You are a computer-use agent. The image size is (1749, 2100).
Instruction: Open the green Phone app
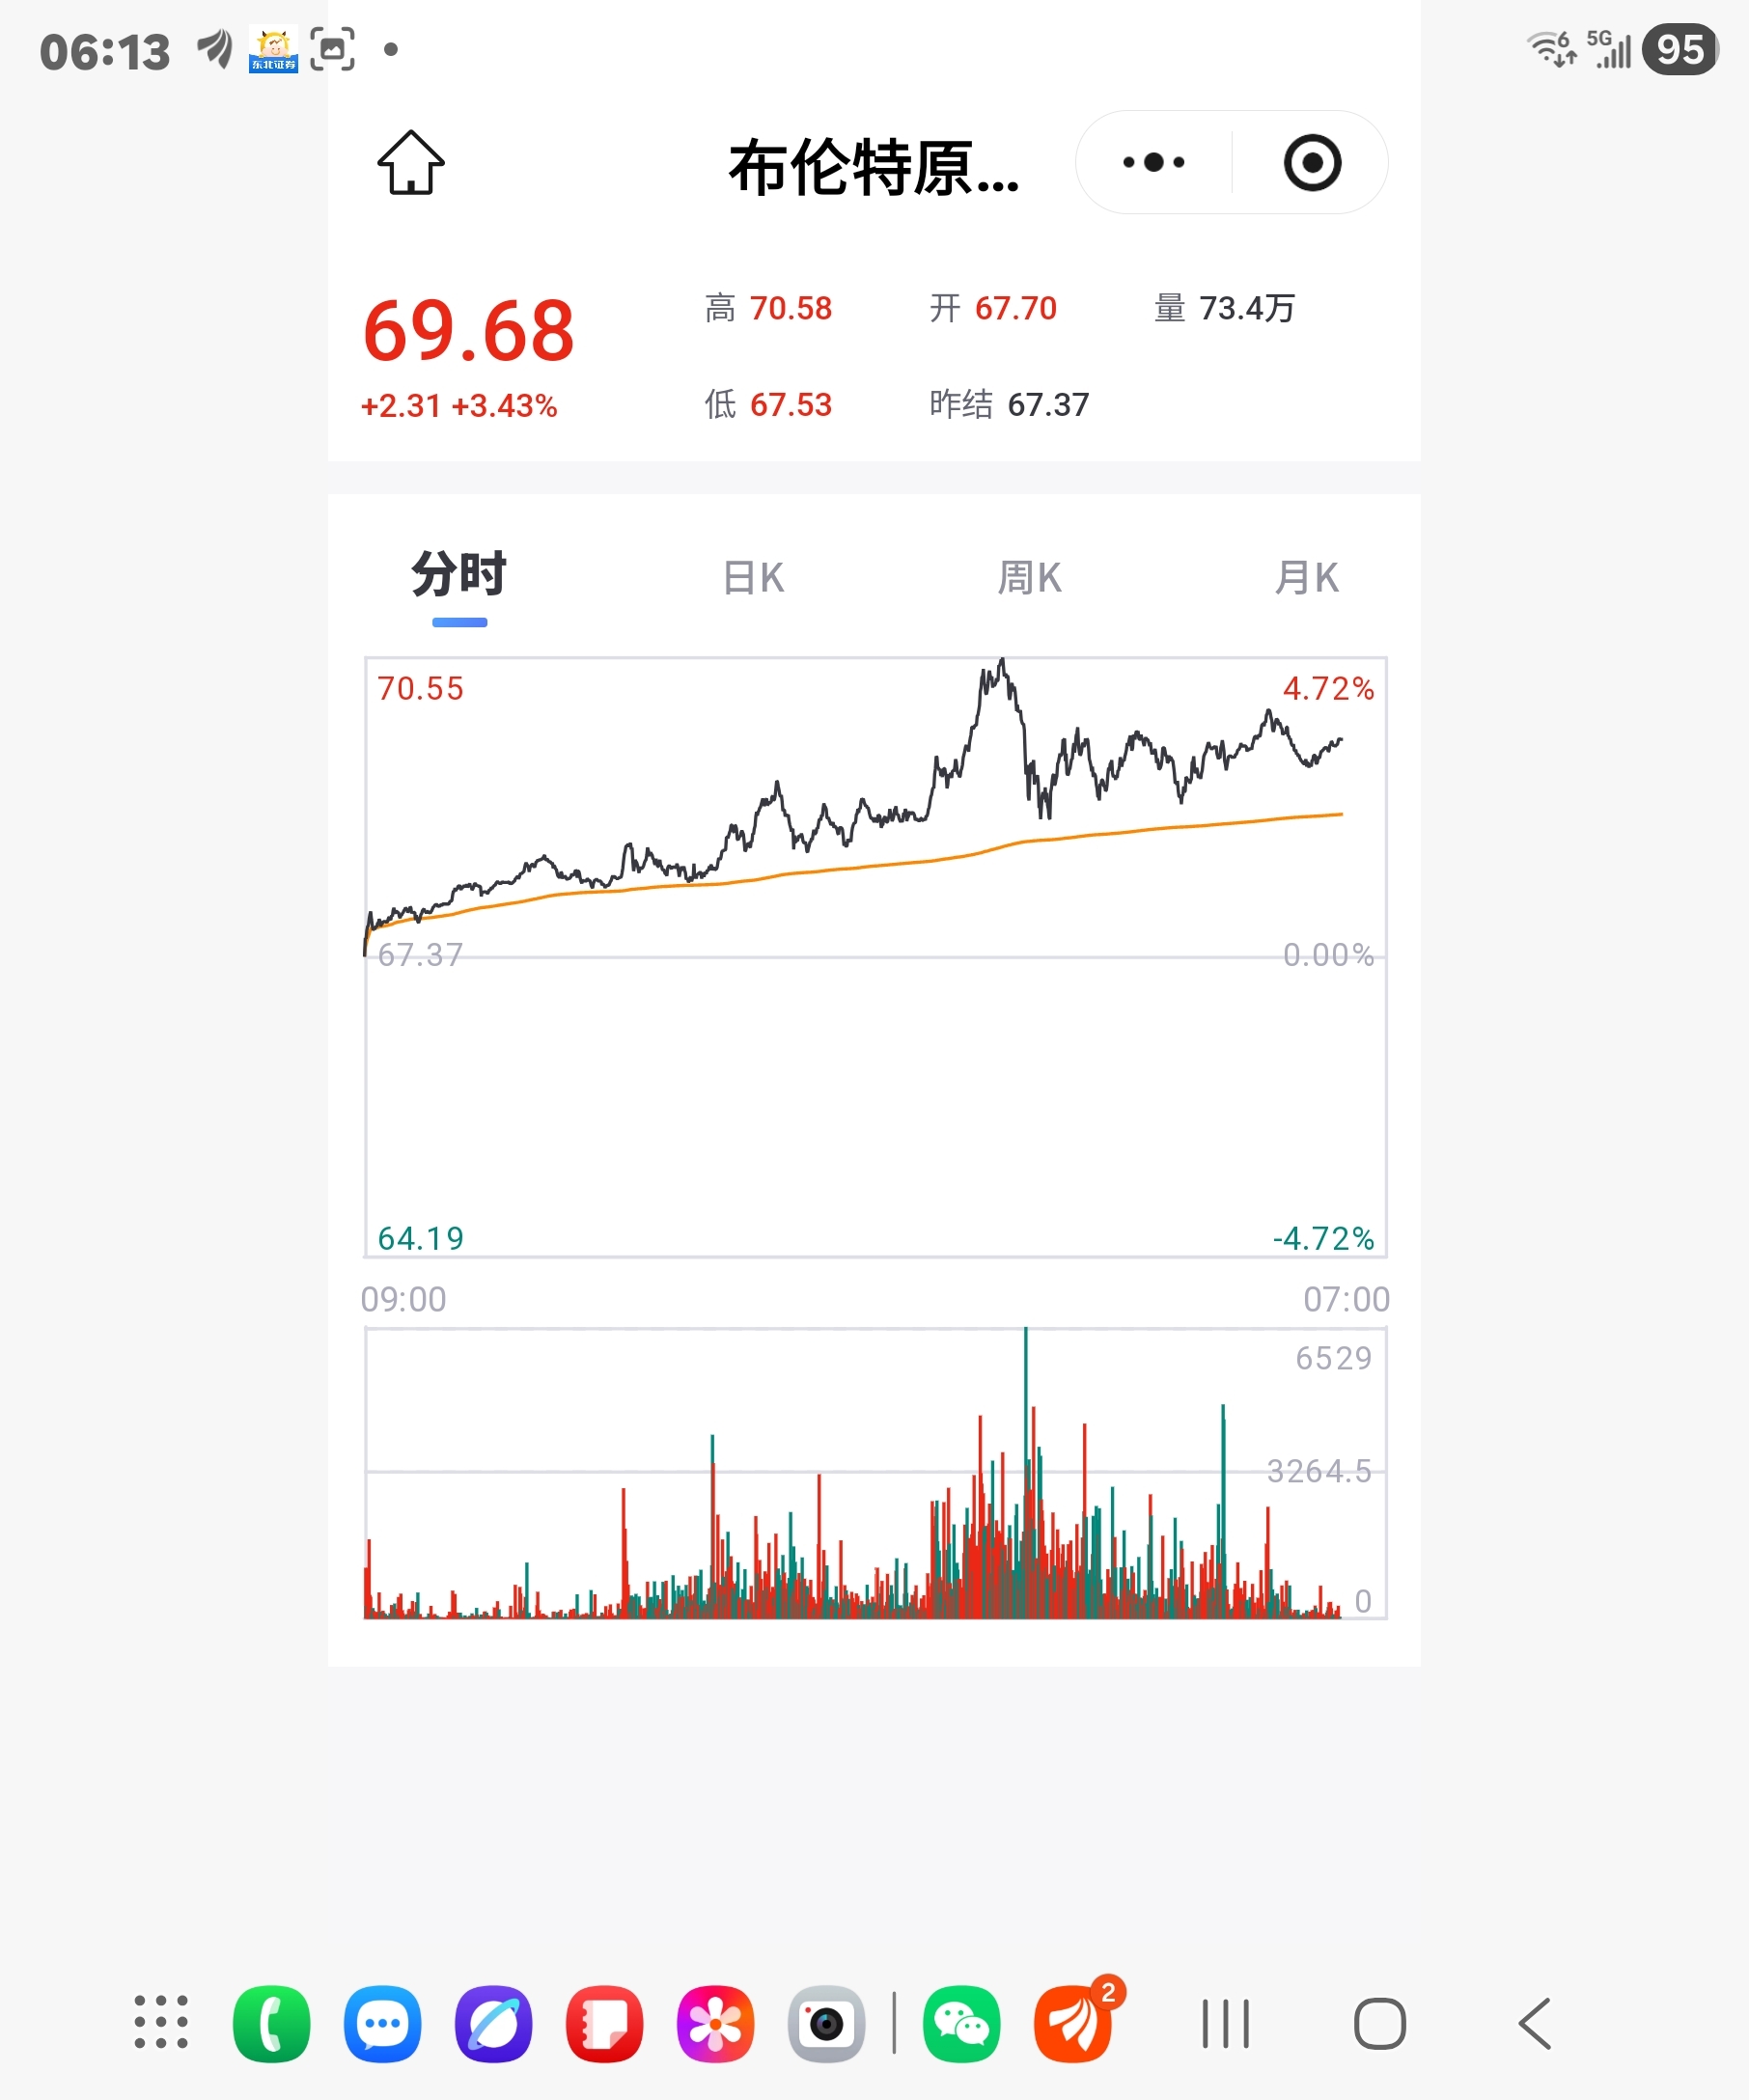[x=271, y=2024]
